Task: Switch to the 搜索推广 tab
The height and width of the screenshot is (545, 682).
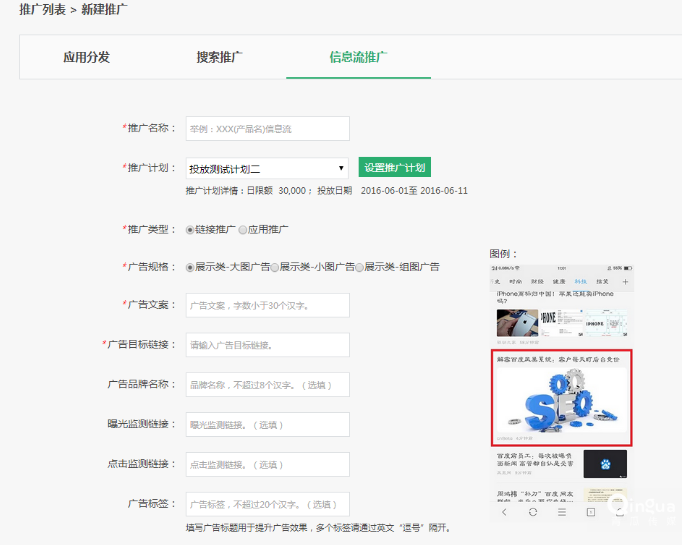Action: click(x=219, y=57)
